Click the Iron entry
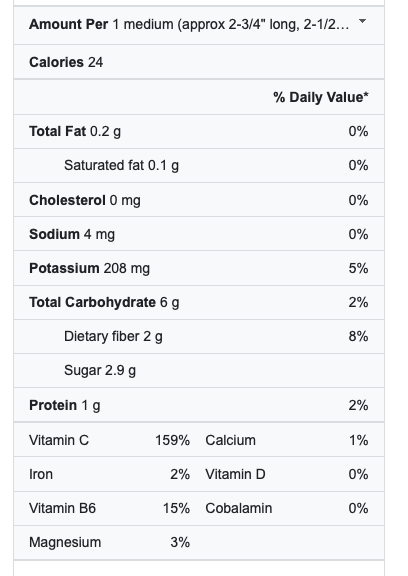The height and width of the screenshot is (576, 408). tap(109, 474)
